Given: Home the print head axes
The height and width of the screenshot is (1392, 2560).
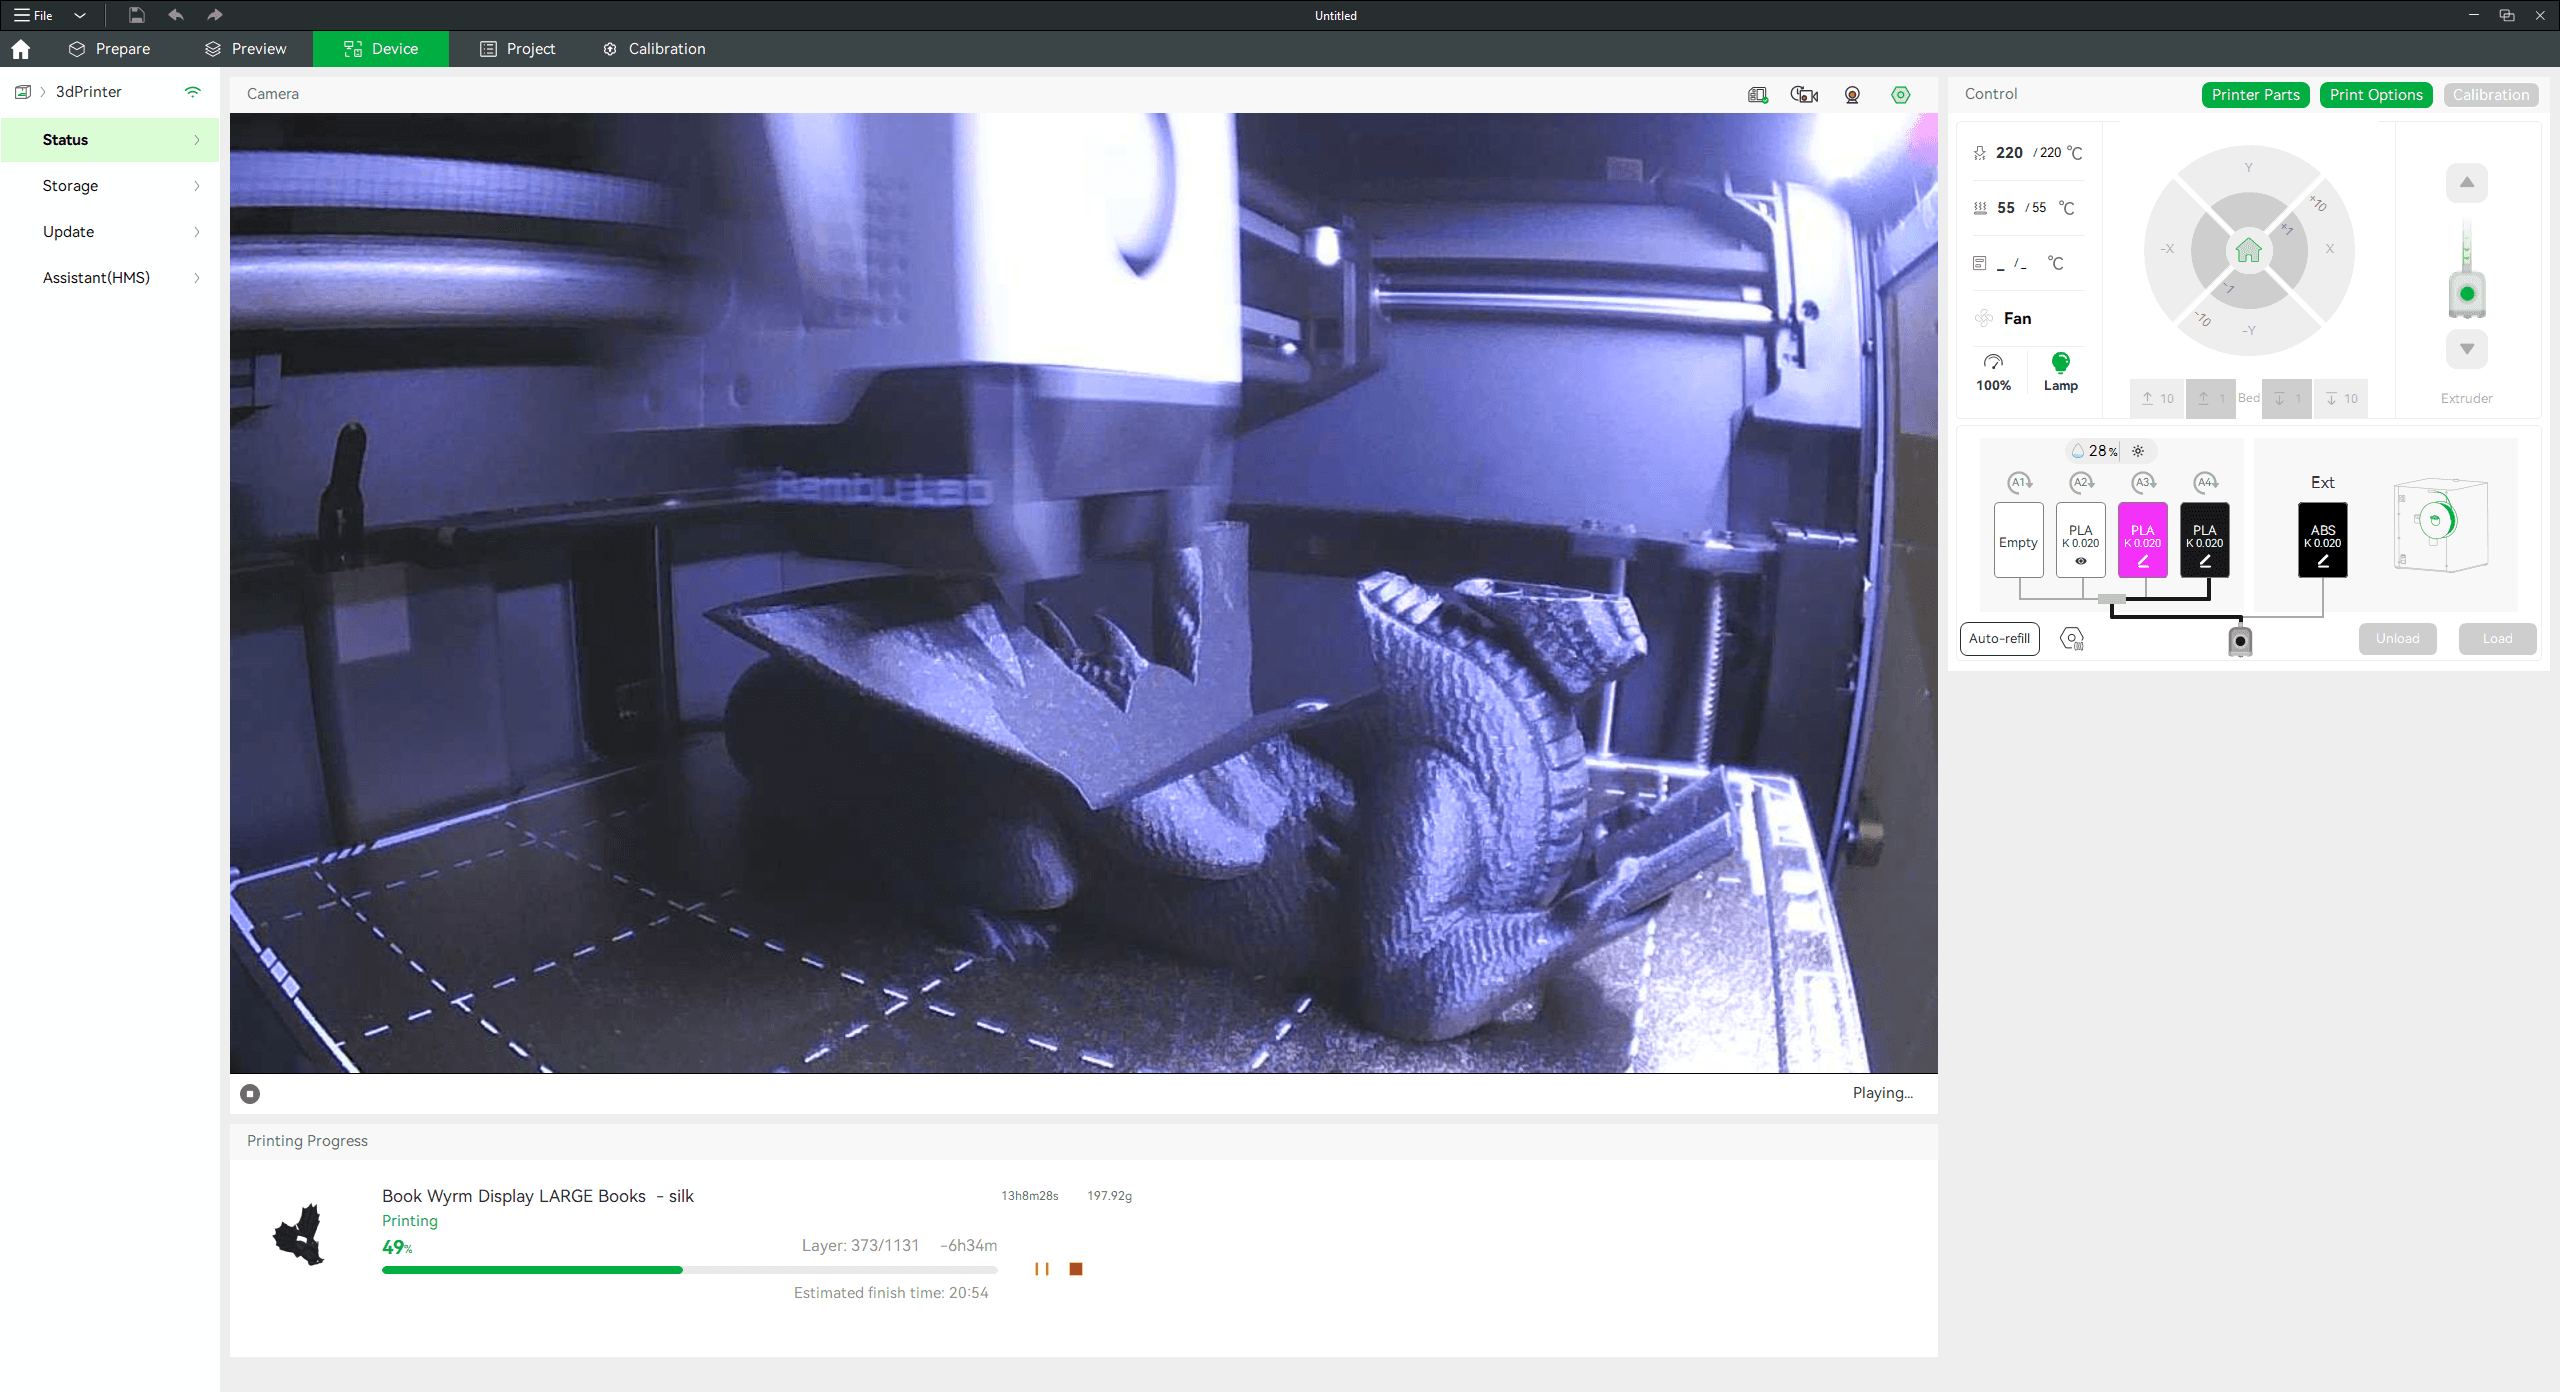Looking at the screenshot, I should point(2249,250).
